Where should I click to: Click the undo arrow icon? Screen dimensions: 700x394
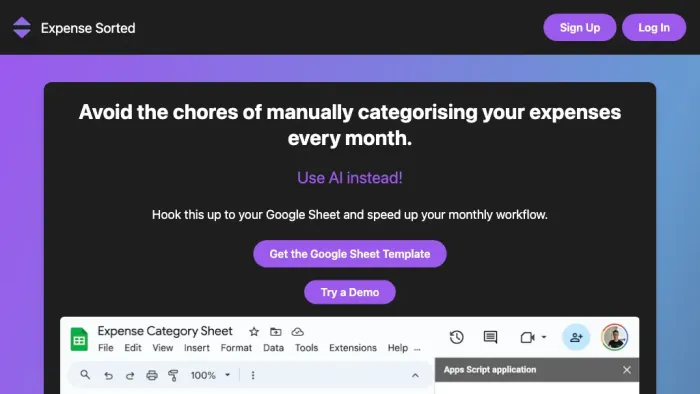tap(108, 375)
